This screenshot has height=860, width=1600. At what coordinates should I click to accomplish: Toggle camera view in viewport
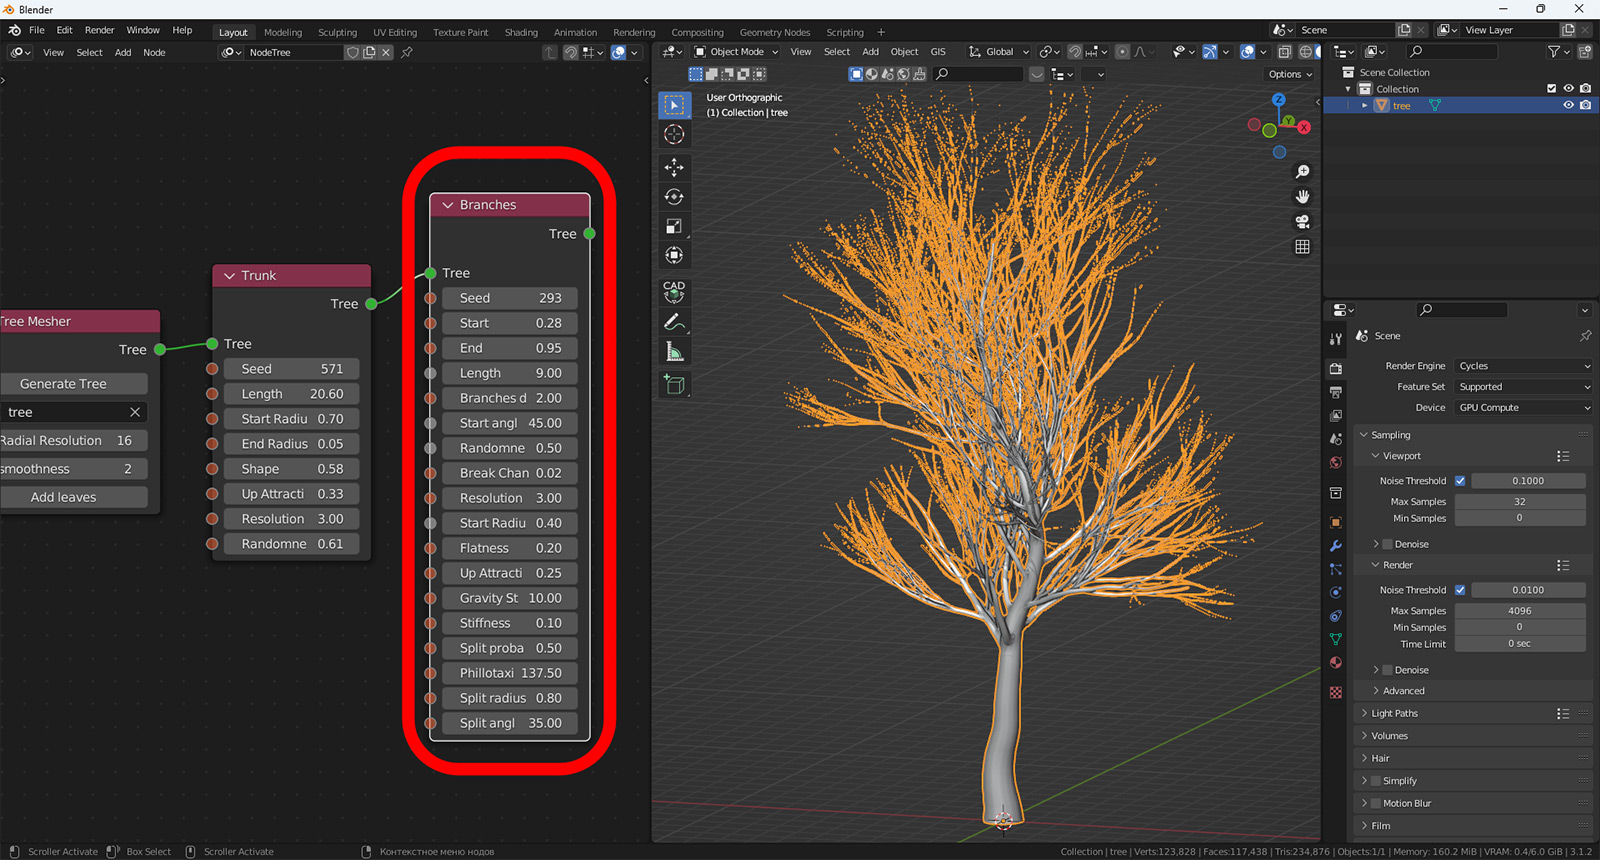(1302, 222)
